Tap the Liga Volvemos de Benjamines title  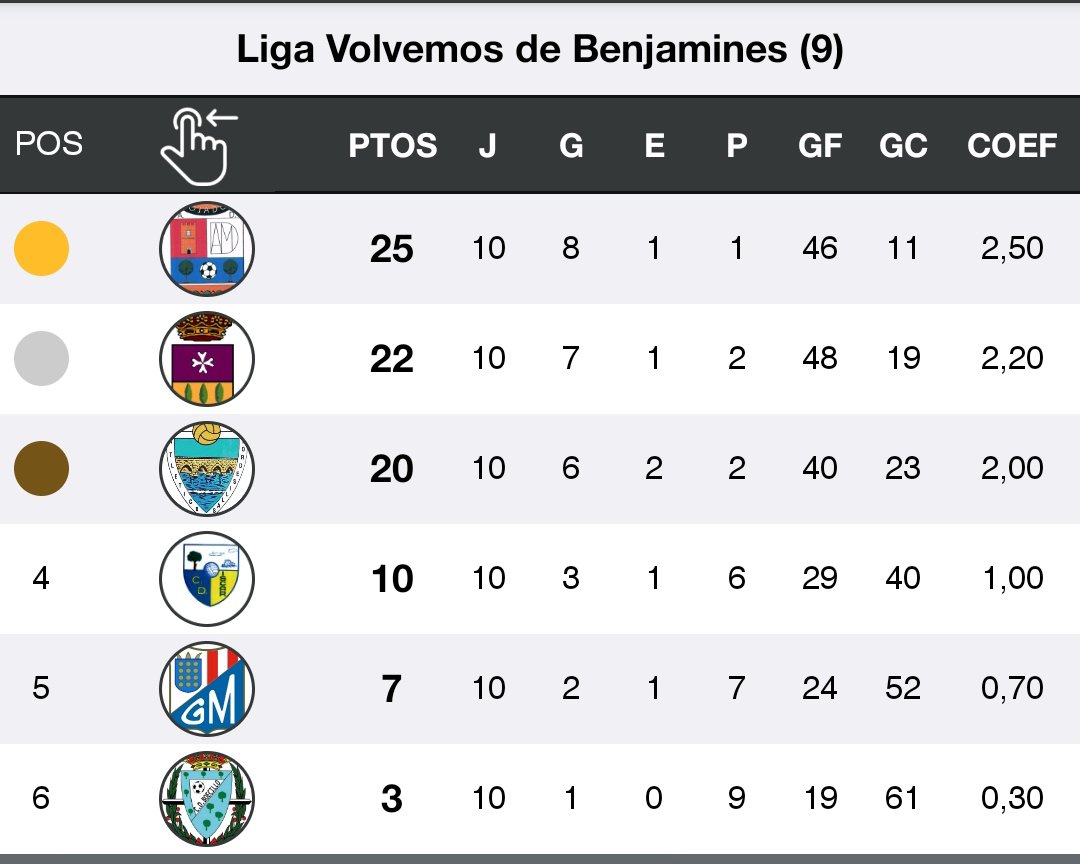coord(540,50)
